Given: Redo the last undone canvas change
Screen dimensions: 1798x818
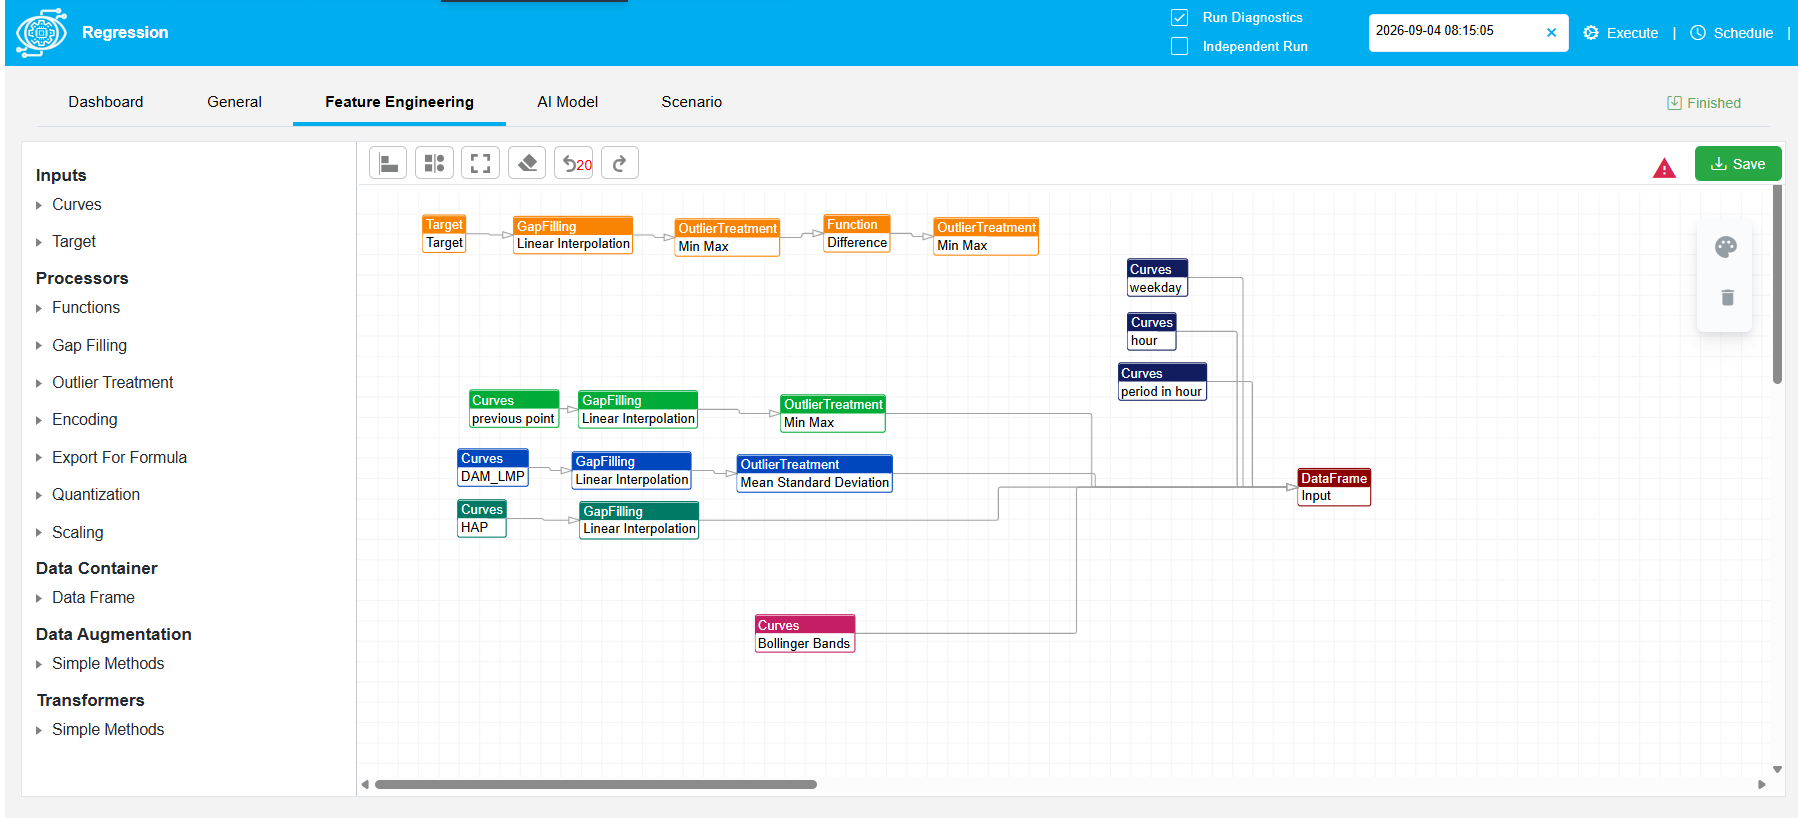Looking at the screenshot, I should click(620, 163).
